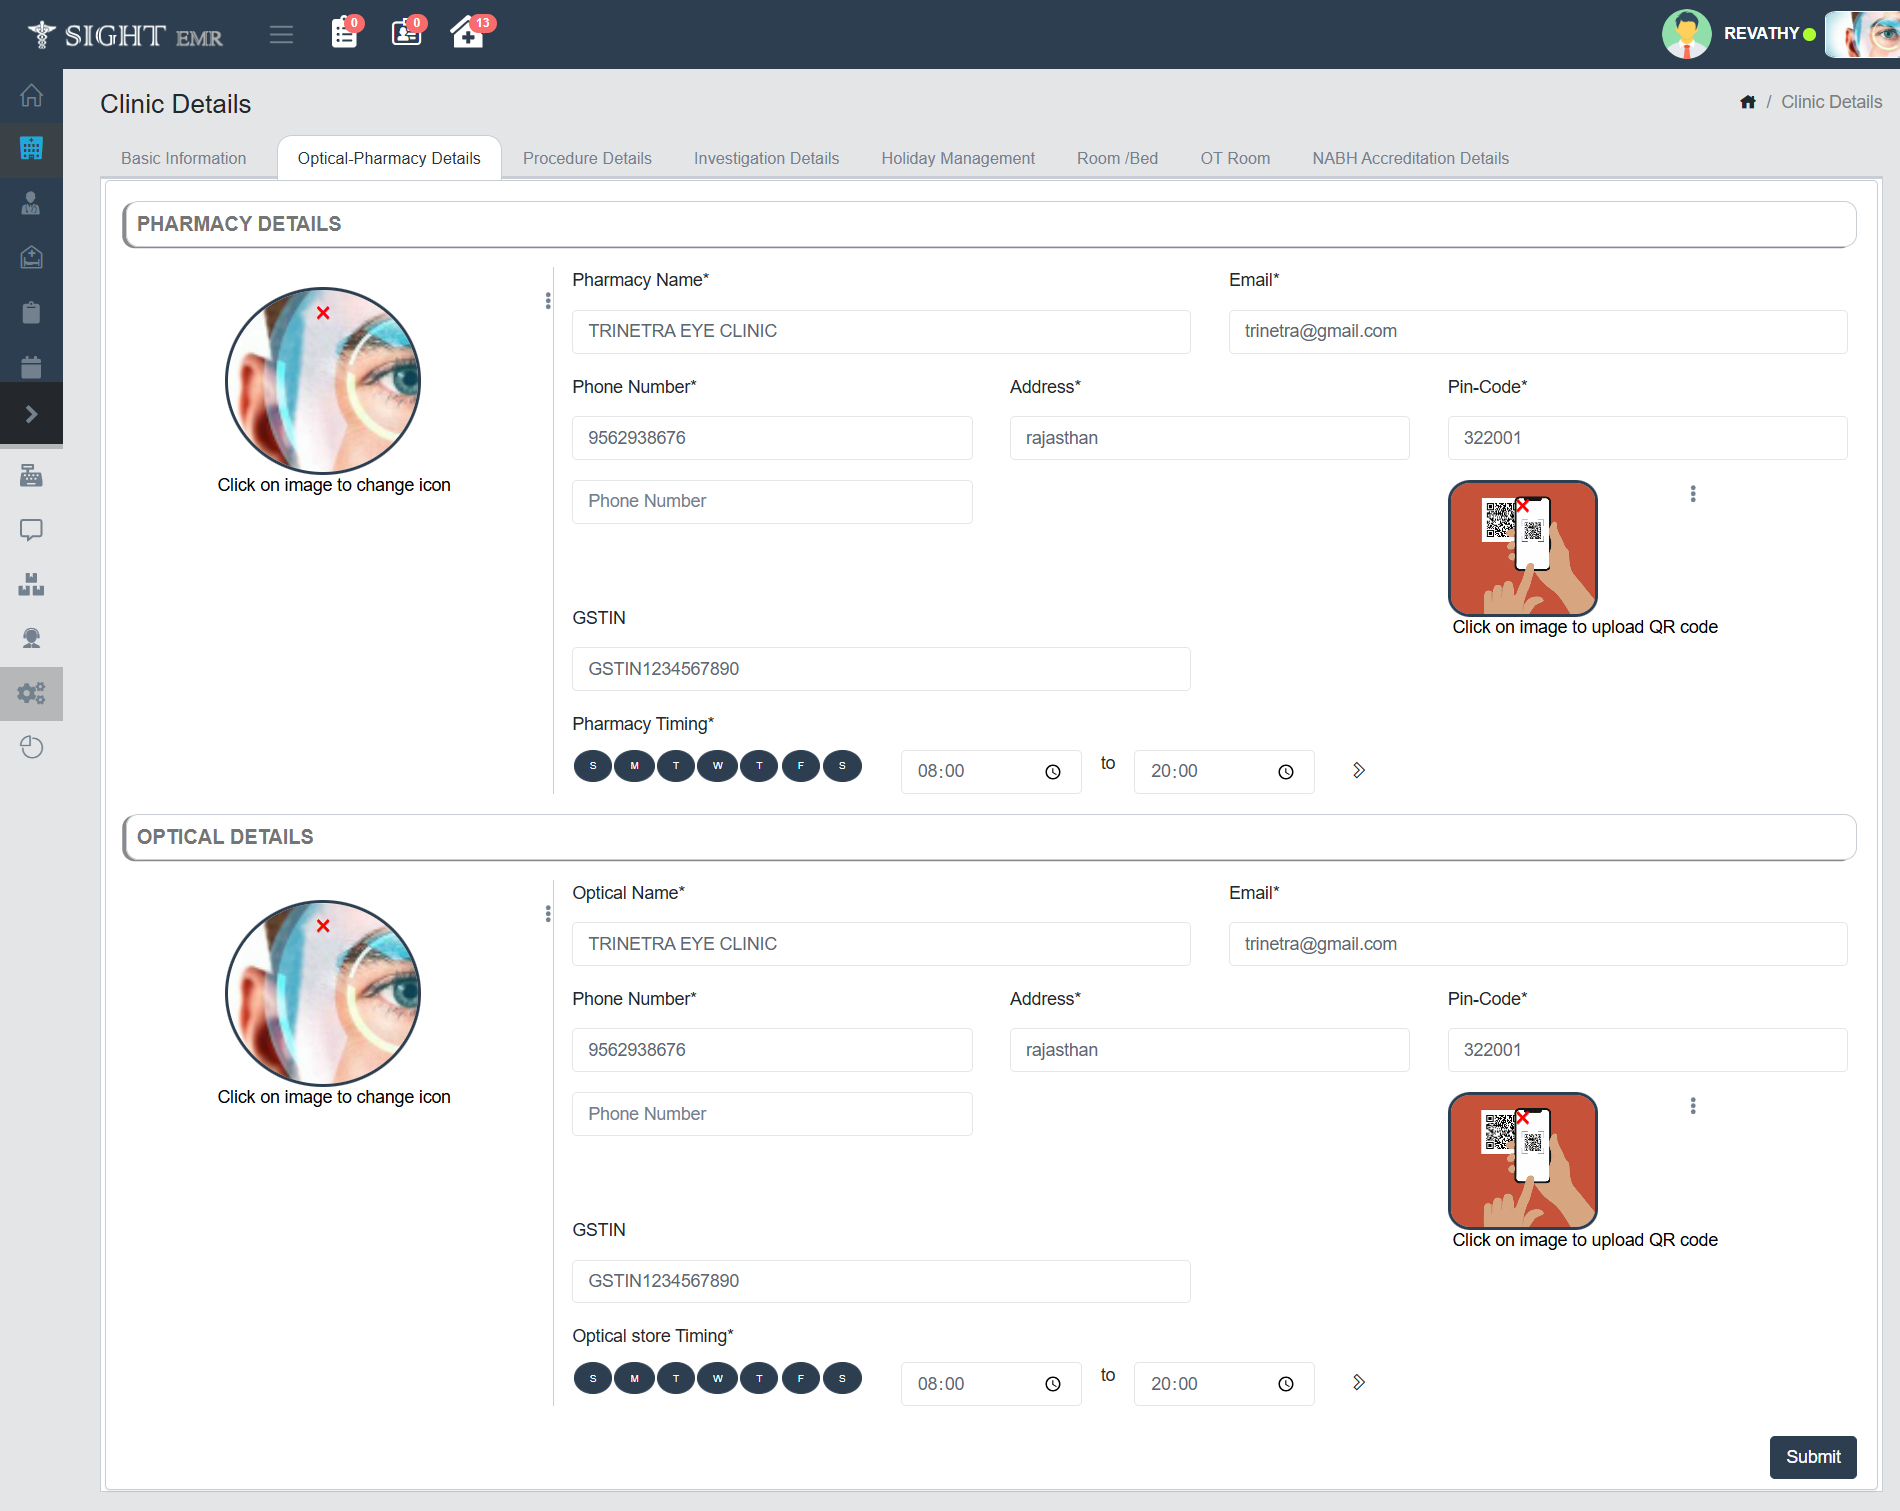Screen dimensions: 1900x1511
Task: Click the Clinic Details breadcrumb link
Action: pos(1831,102)
